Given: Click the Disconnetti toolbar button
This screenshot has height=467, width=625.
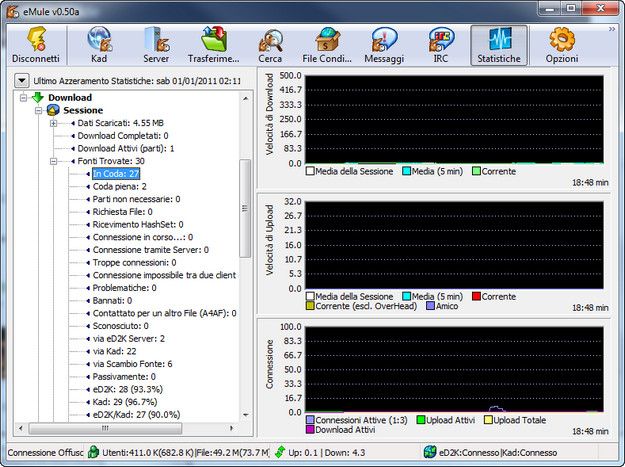Looking at the screenshot, I should (36, 45).
